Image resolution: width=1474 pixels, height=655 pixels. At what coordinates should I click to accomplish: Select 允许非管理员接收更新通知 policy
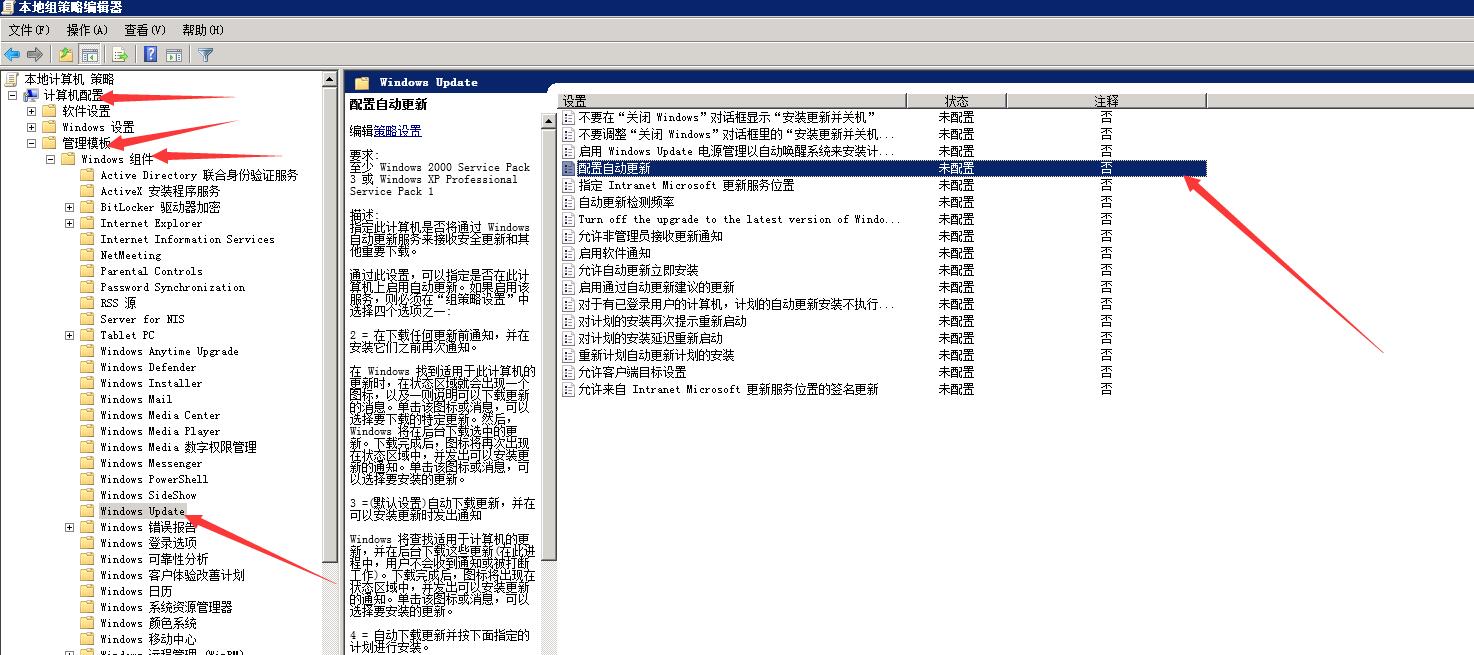click(650, 236)
